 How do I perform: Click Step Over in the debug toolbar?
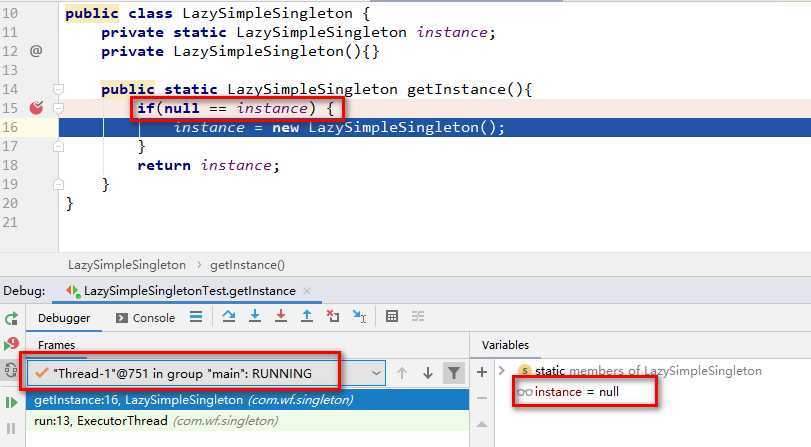tap(229, 316)
